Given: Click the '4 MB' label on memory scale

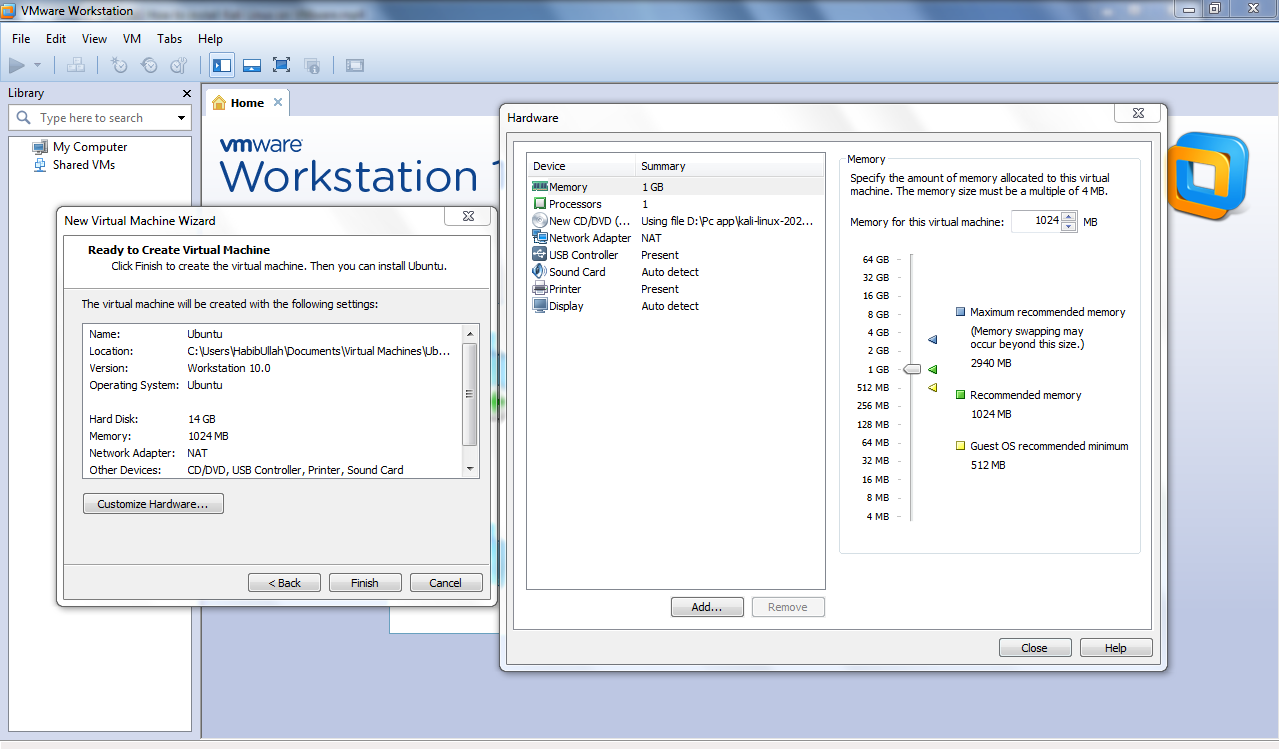Looking at the screenshot, I should point(878,517).
